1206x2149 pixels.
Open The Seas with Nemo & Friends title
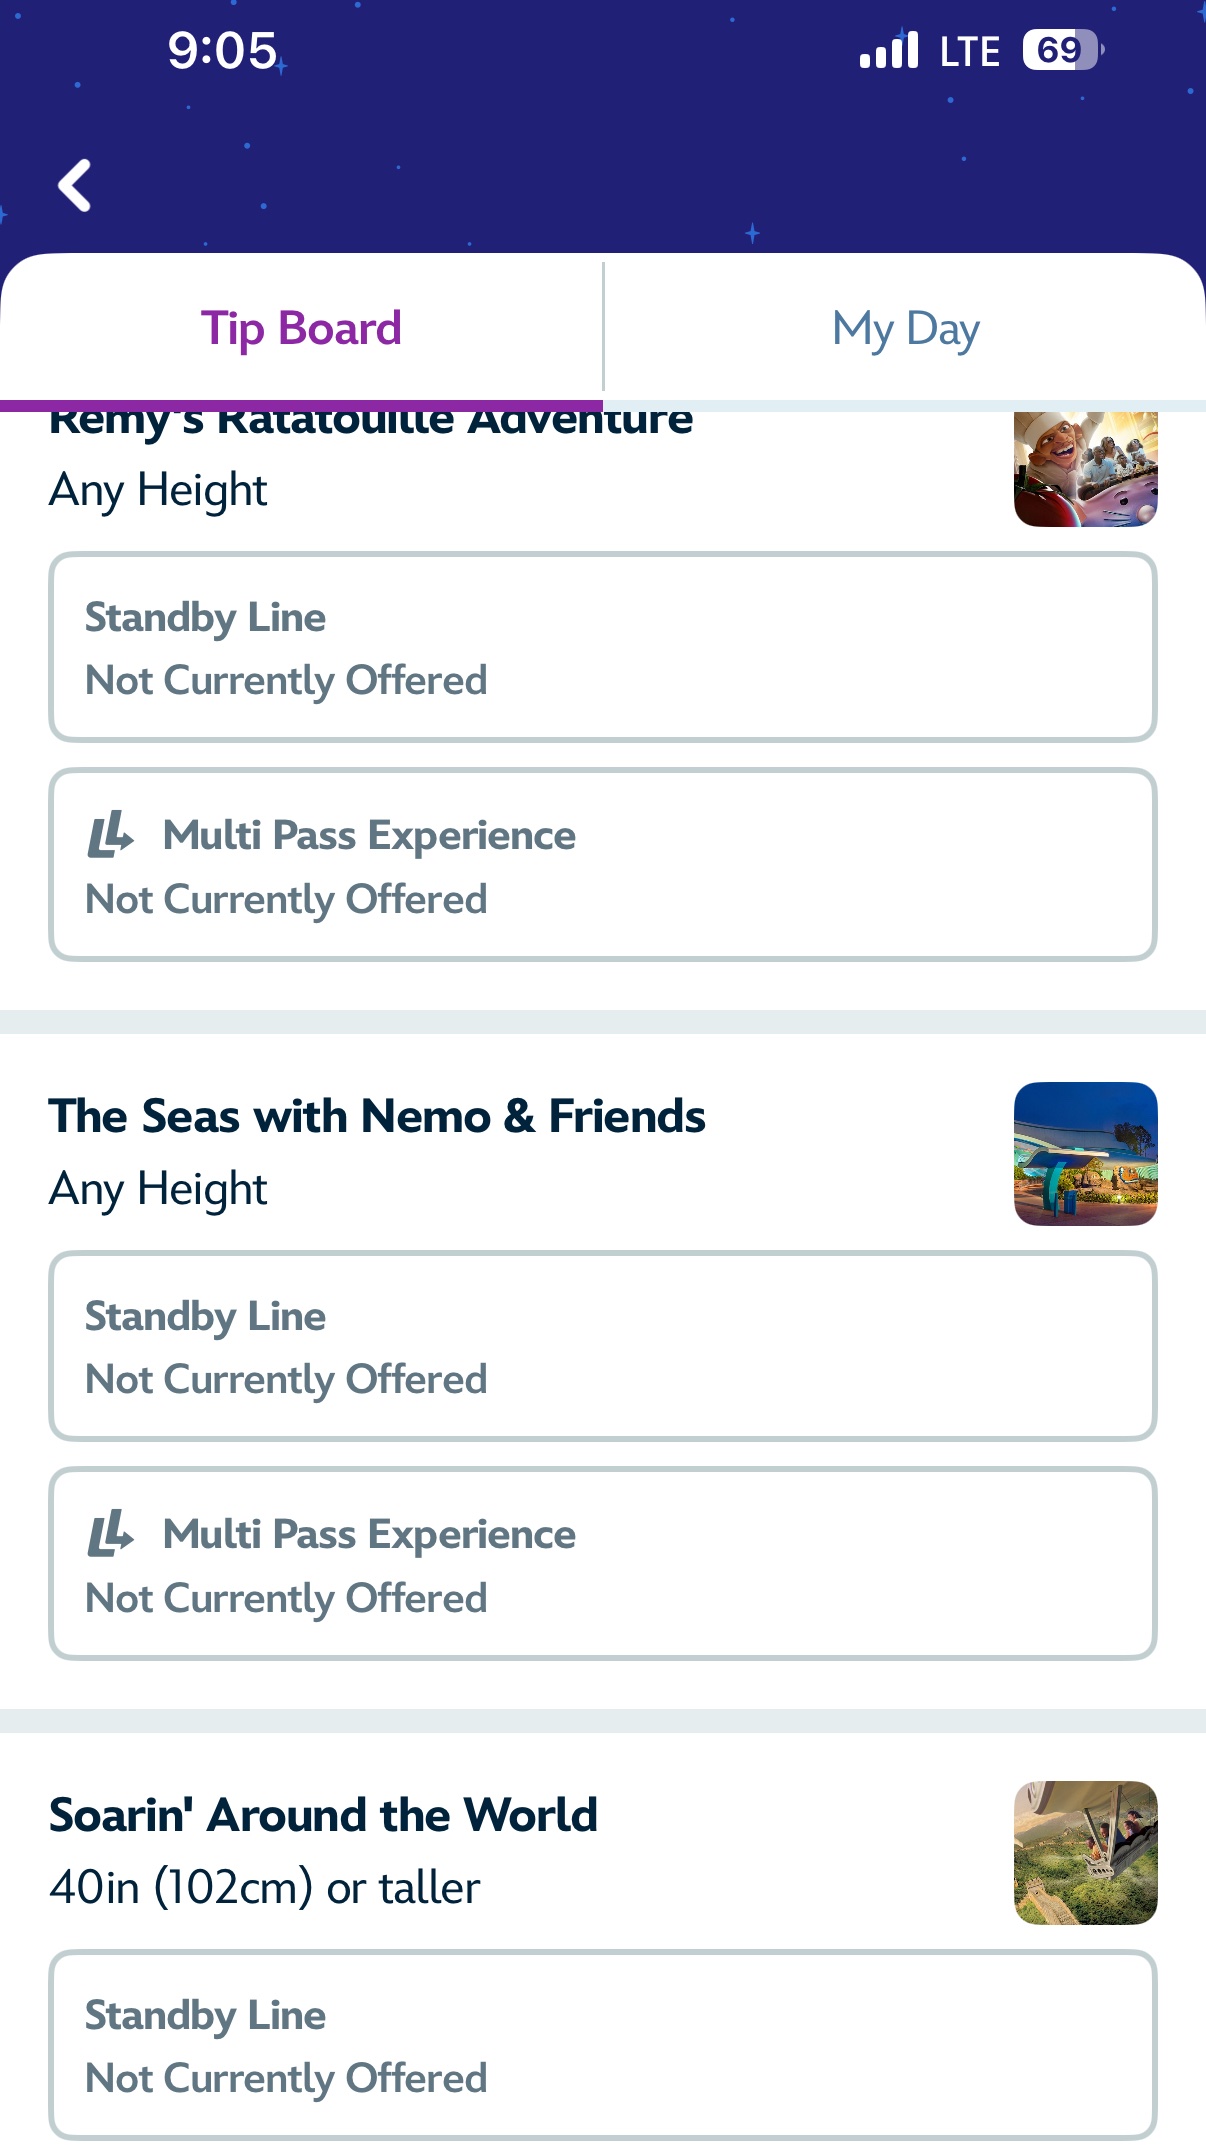[377, 1116]
